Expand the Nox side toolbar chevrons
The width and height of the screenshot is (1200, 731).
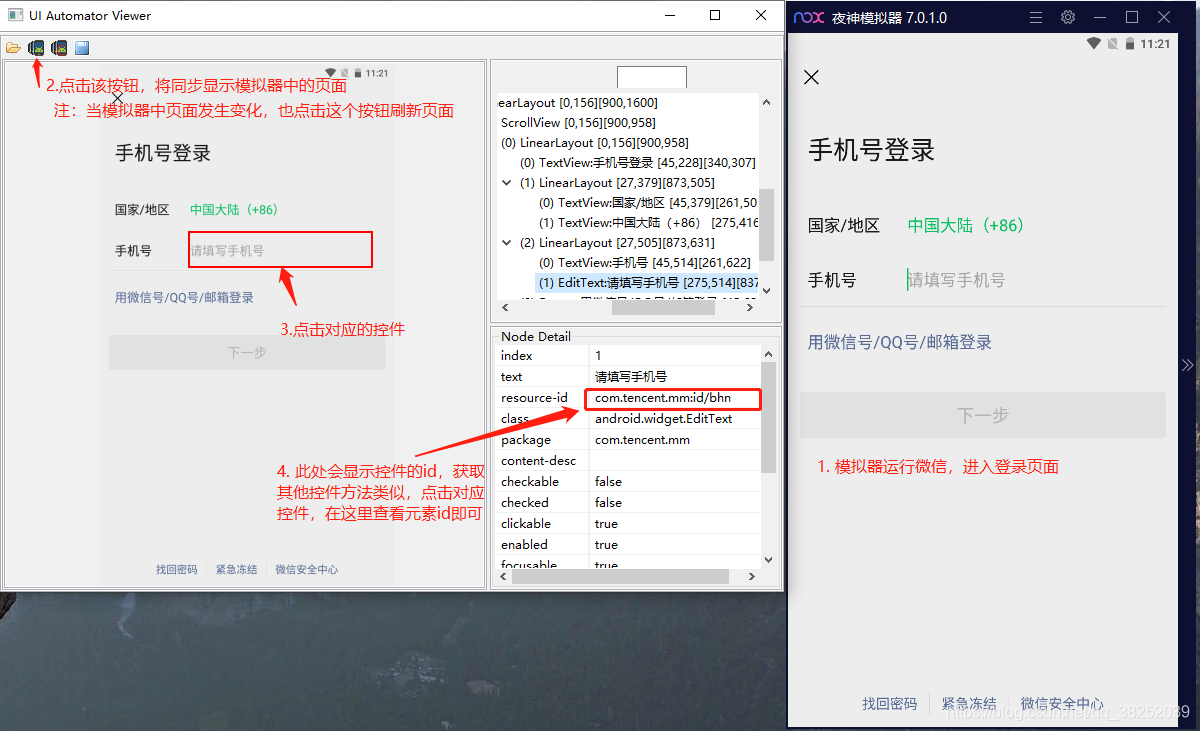1188,365
